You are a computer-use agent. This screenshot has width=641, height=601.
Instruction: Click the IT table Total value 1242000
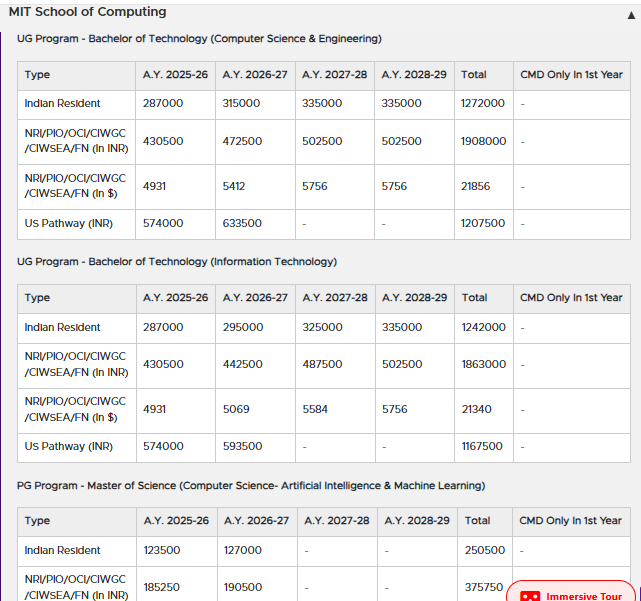tap(483, 328)
